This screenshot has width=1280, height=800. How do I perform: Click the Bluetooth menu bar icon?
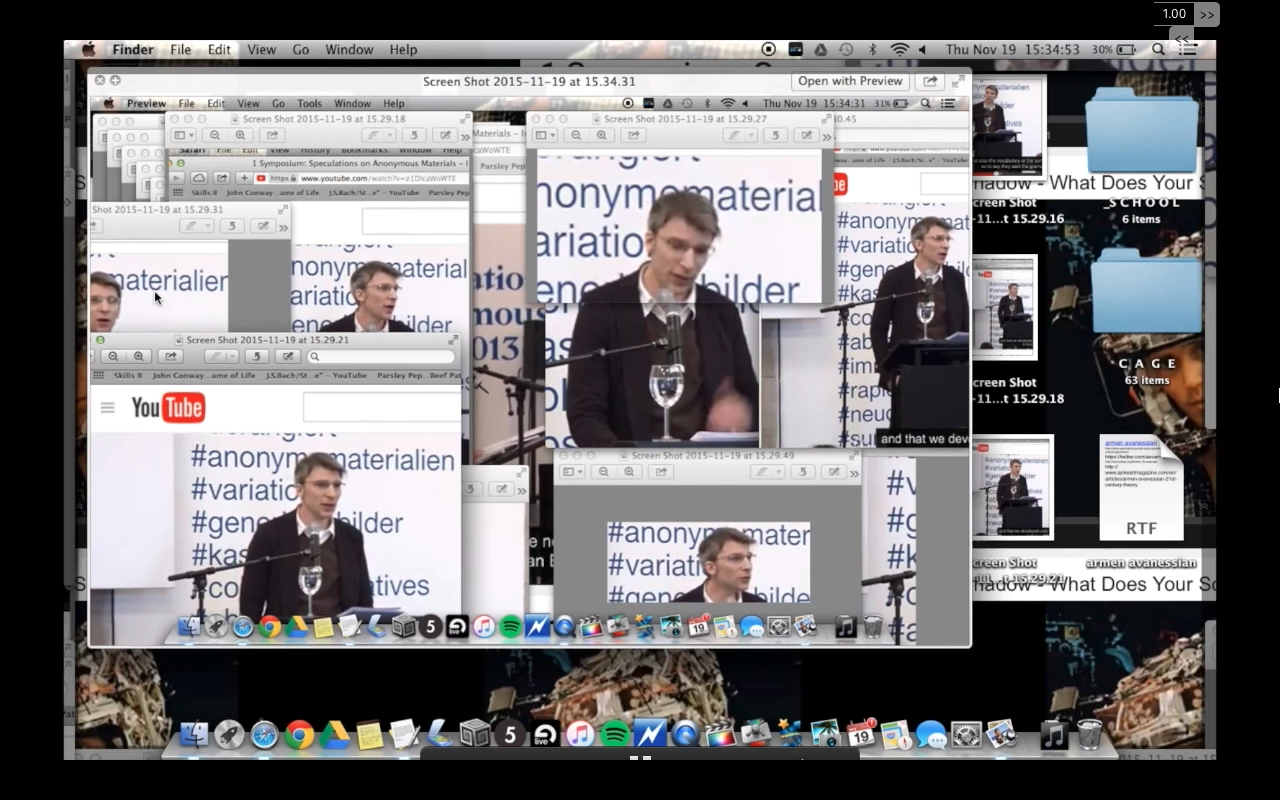(x=872, y=49)
